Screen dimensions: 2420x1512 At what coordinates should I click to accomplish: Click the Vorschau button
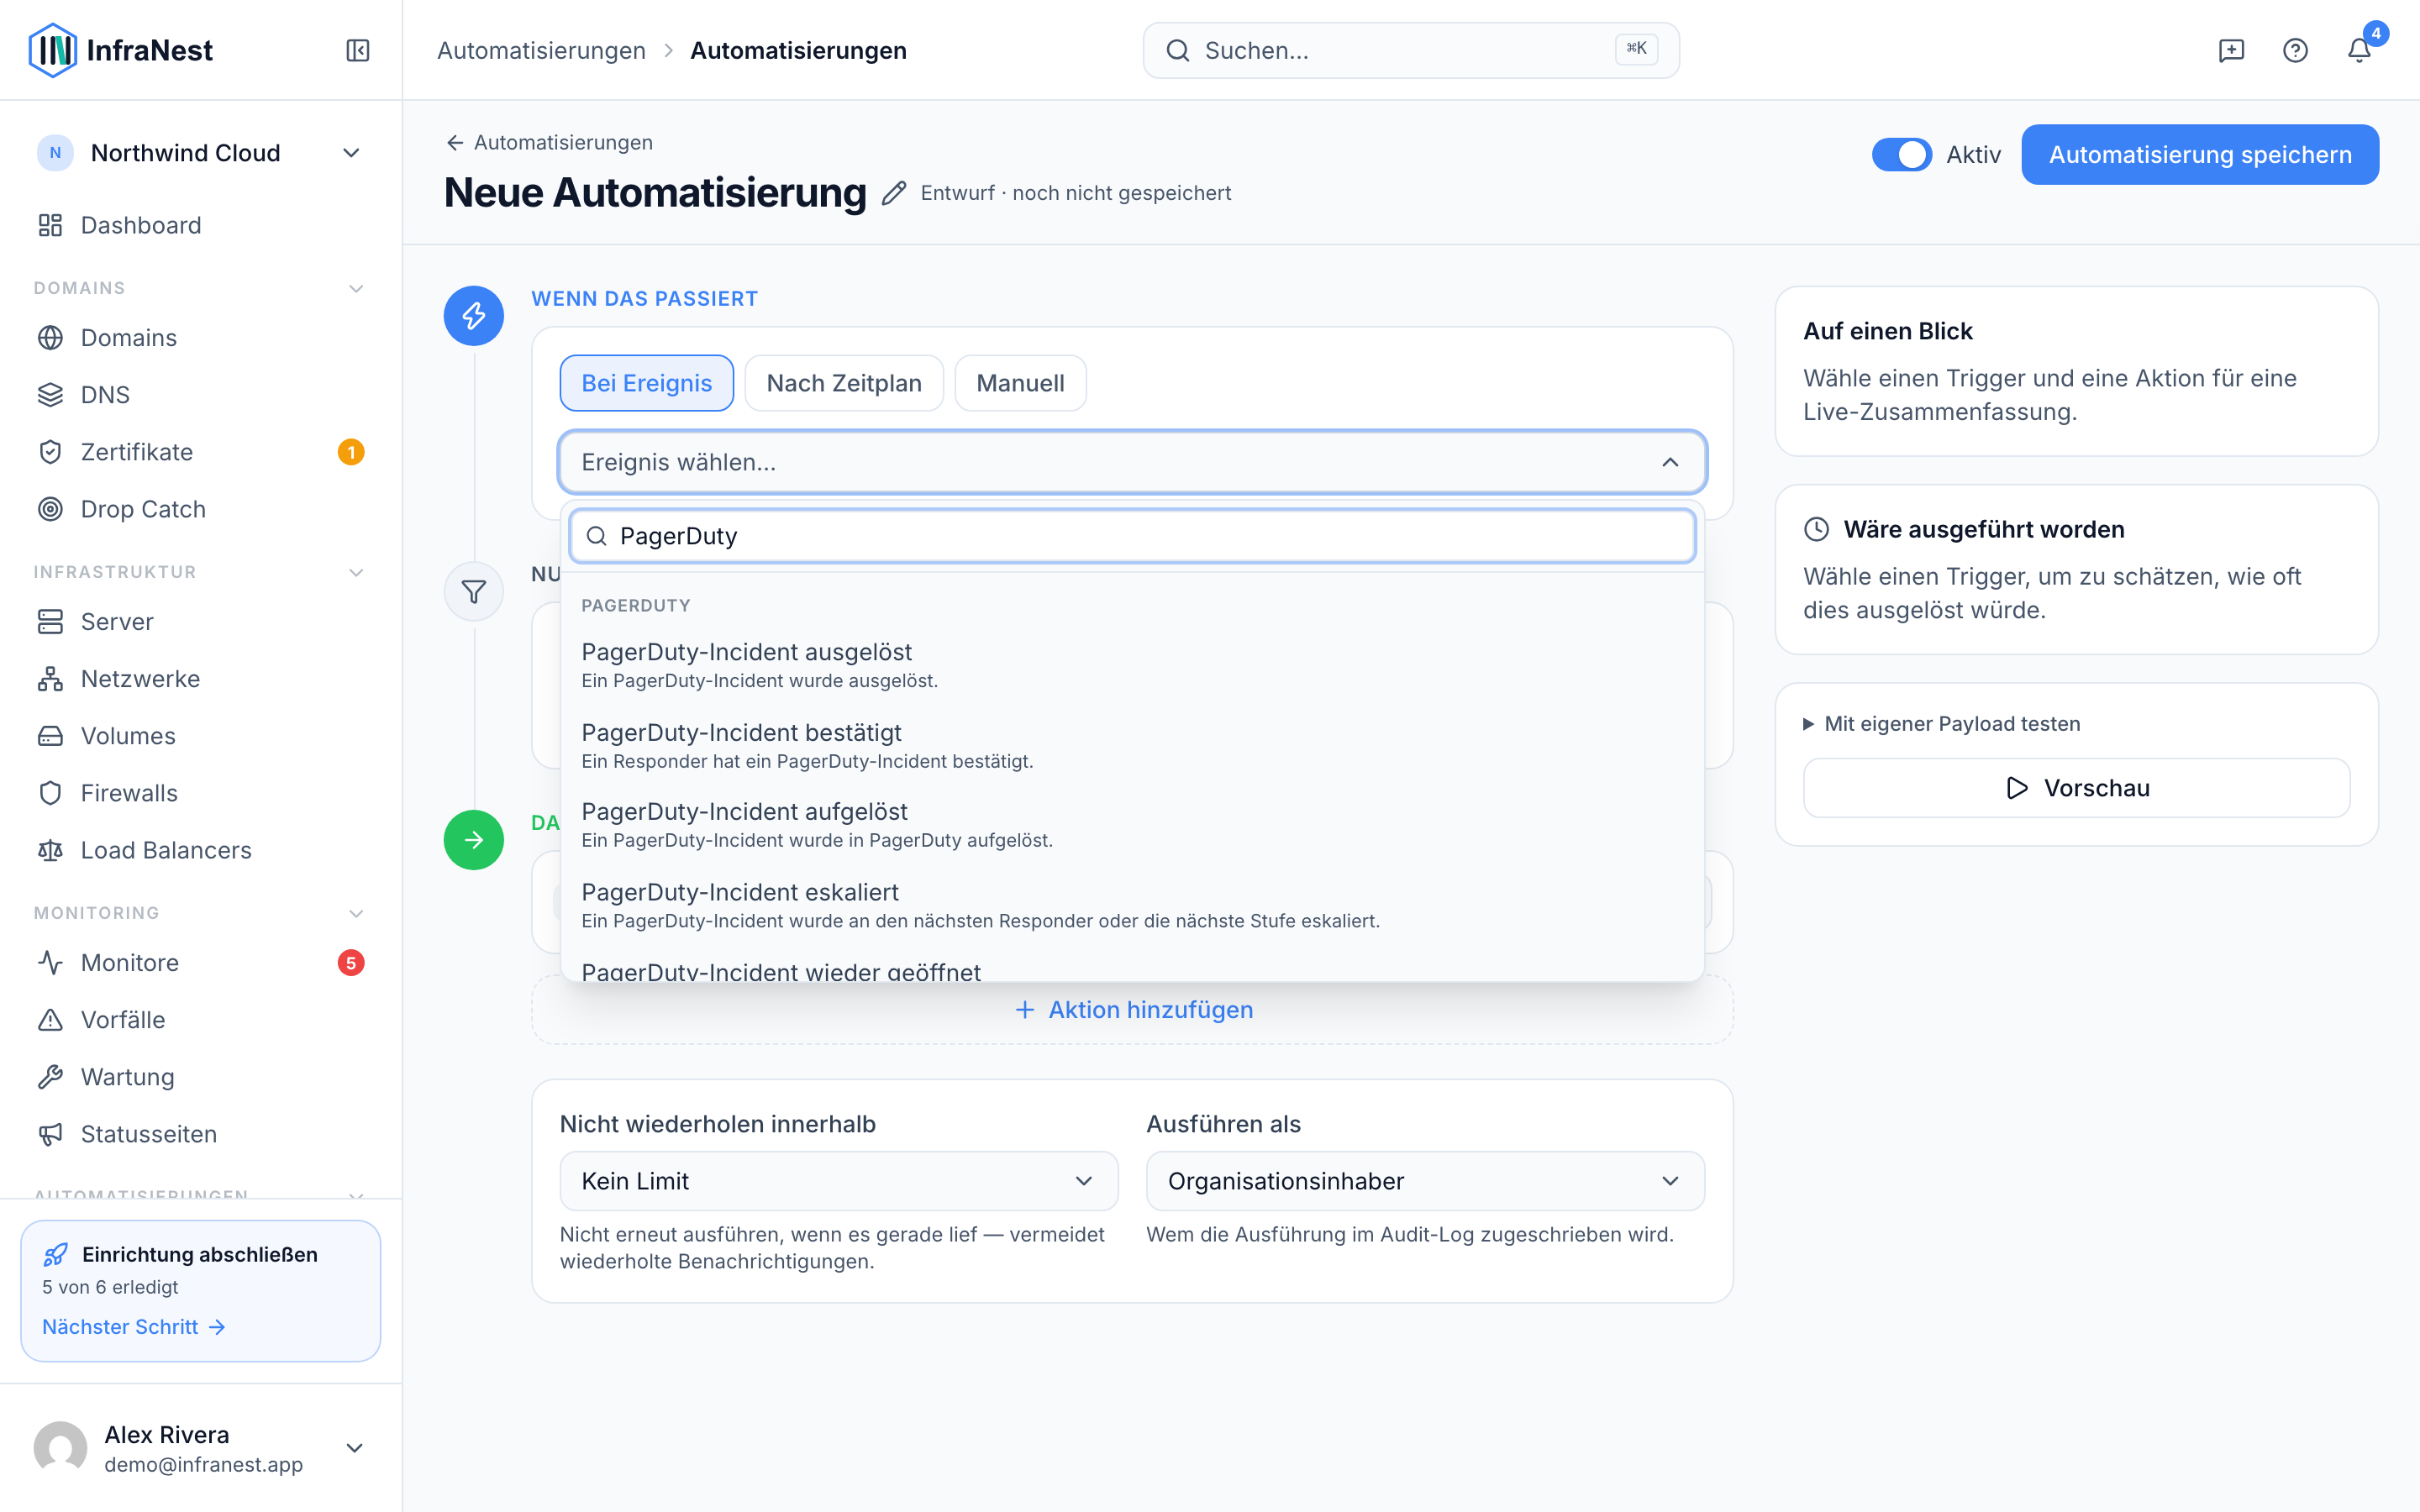coord(2076,788)
